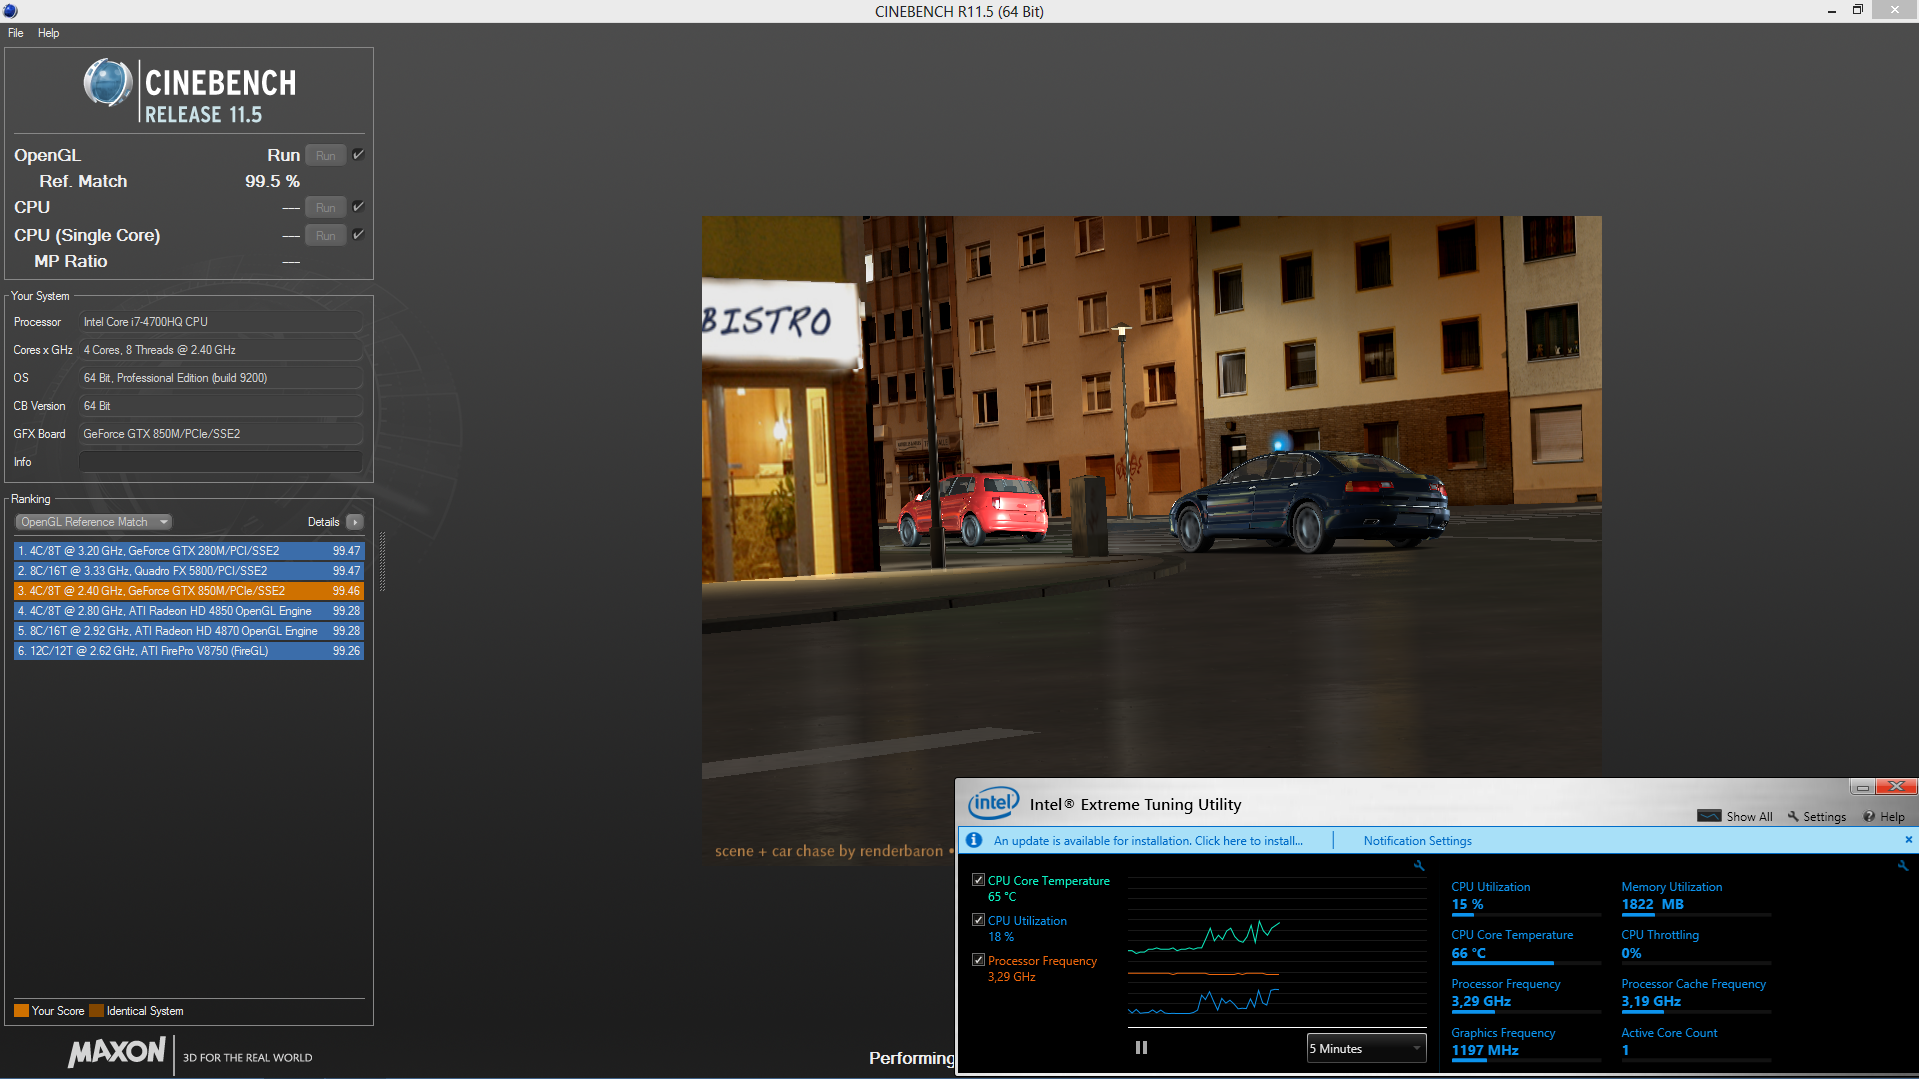The image size is (1919, 1079).
Task: Click the update notification info icon
Action: [974, 840]
